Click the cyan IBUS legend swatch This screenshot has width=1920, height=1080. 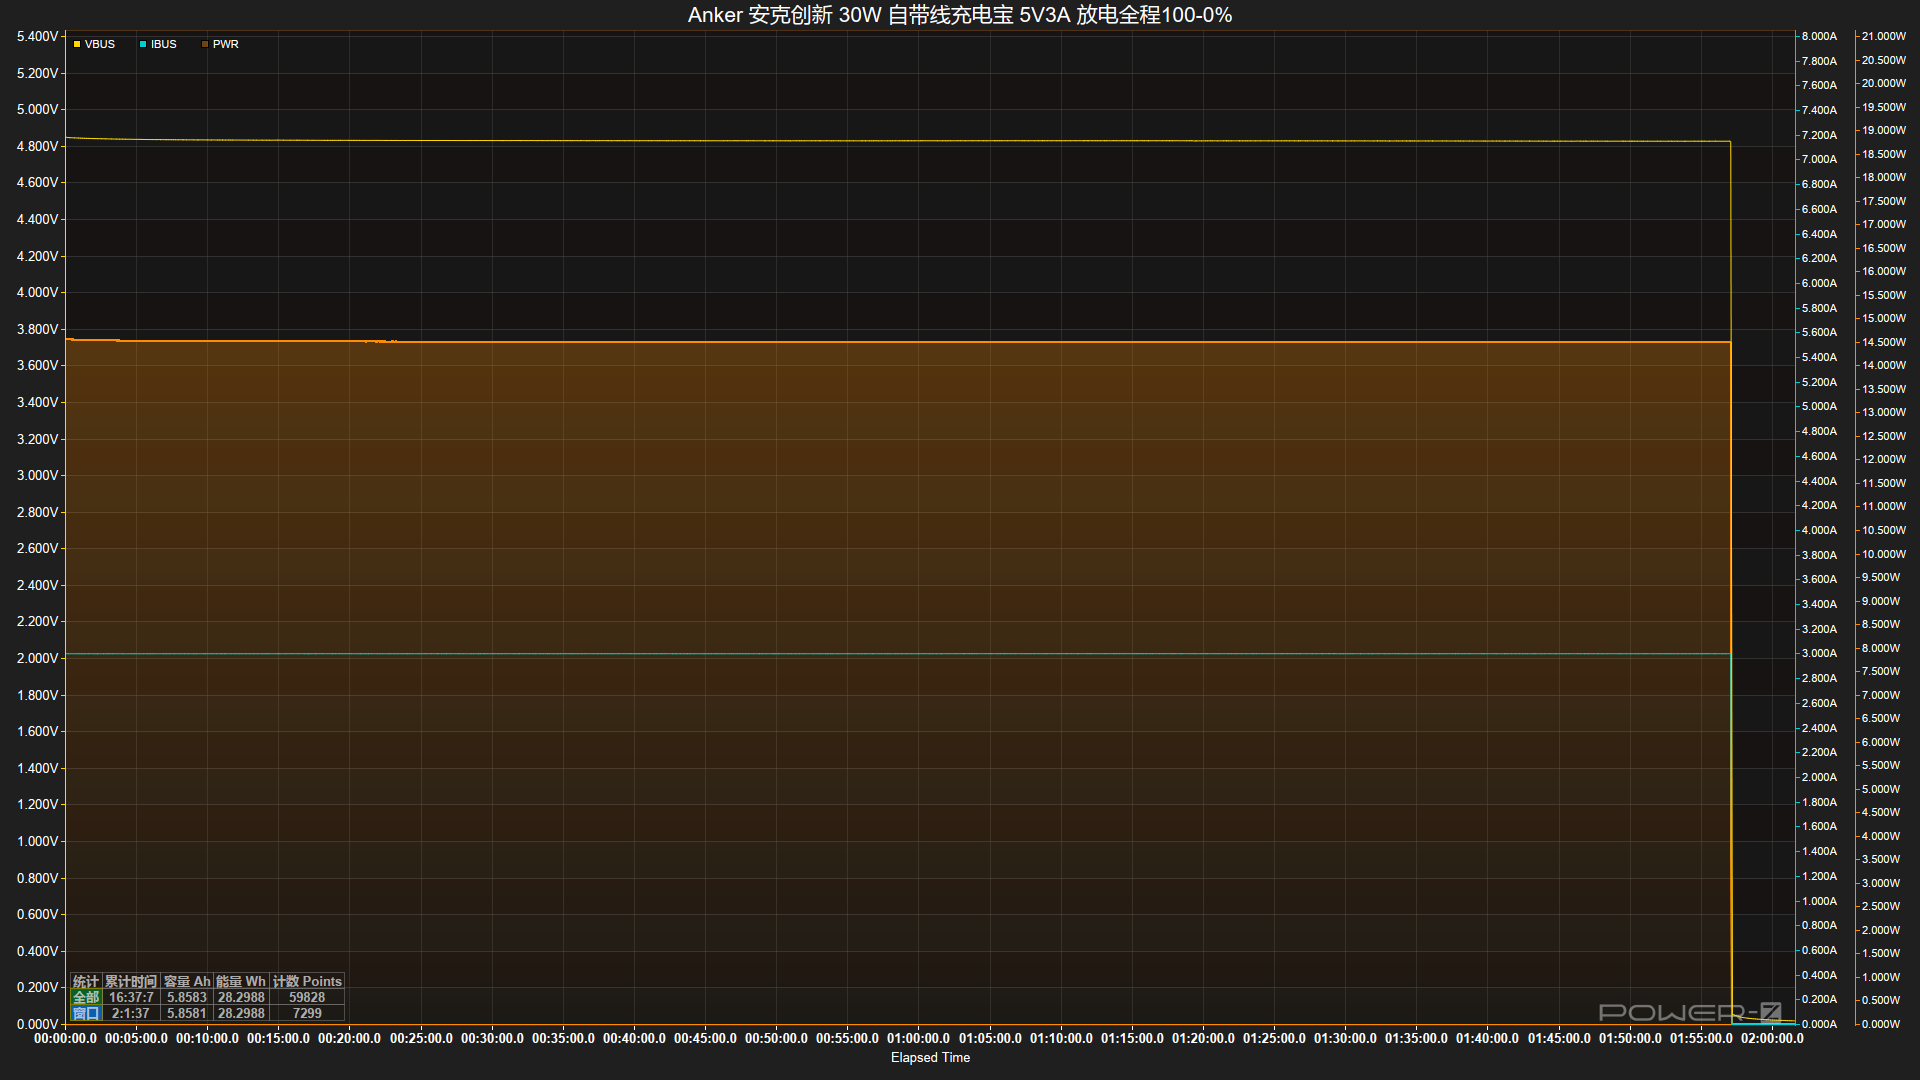click(x=143, y=44)
